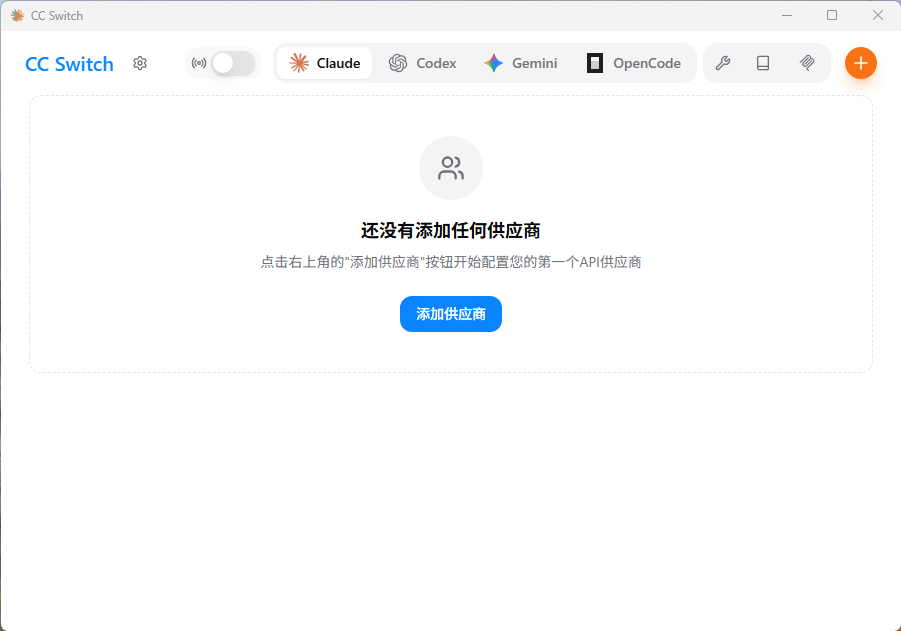Maximize the CC Switch window
The image size is (901, 631).
[832, 15]
